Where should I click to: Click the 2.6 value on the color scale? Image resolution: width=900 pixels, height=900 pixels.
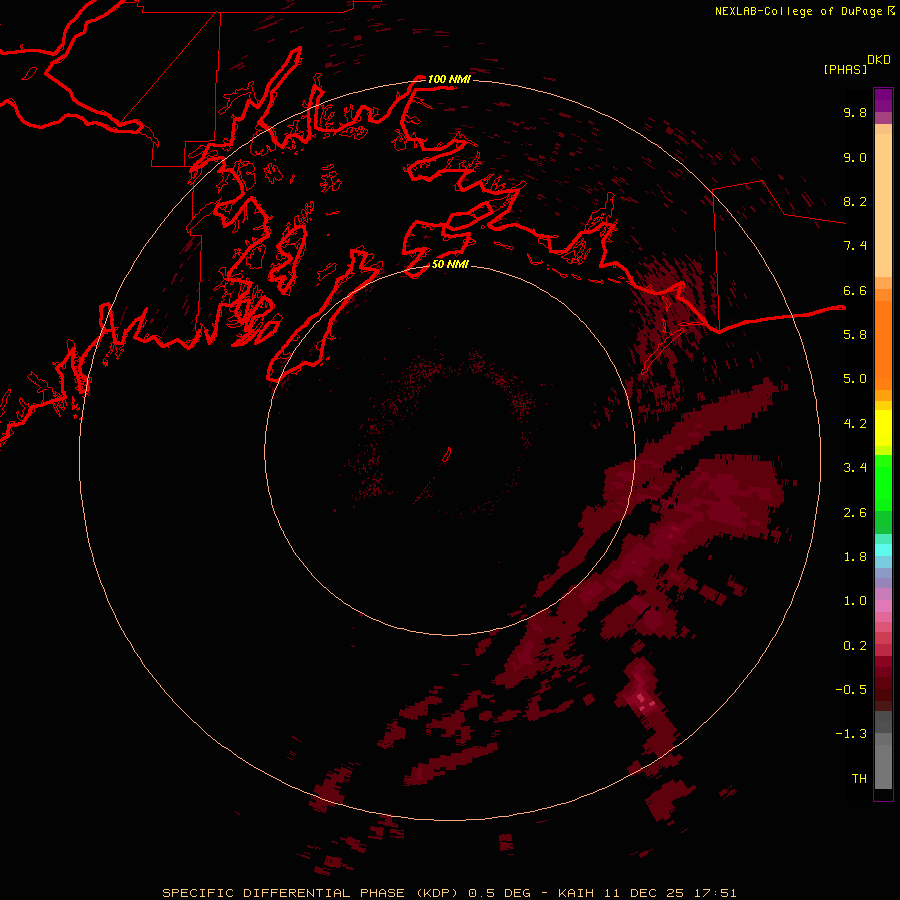[x=855, y=513]
